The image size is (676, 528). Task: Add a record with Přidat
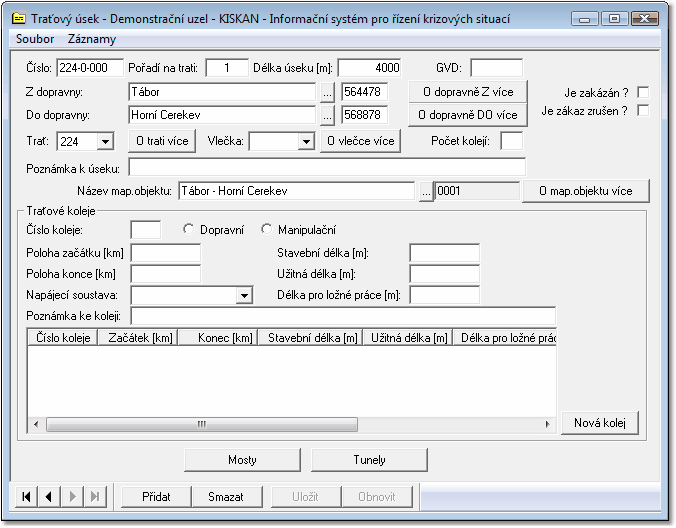(x=156, y=497)
